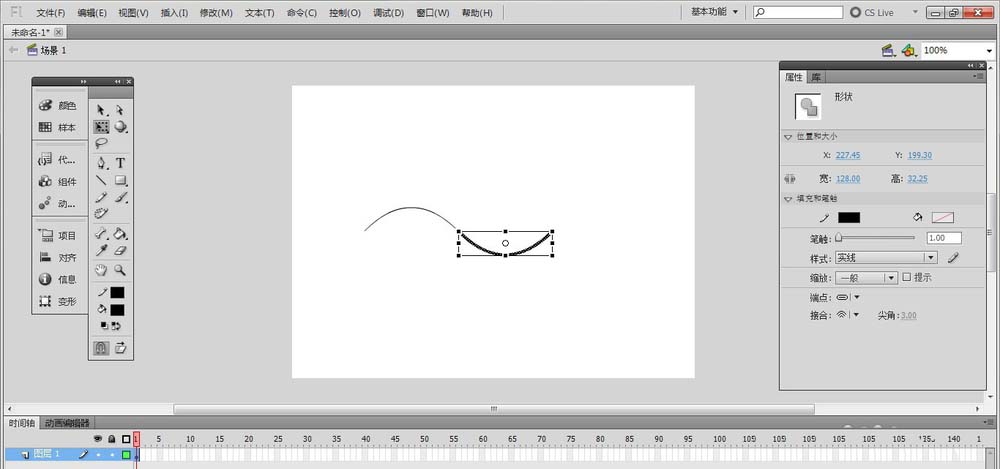The height and width of the screenshot is (469, 1000).
Task: Click the 基本功能 workspace button
Action: point(714,12)
